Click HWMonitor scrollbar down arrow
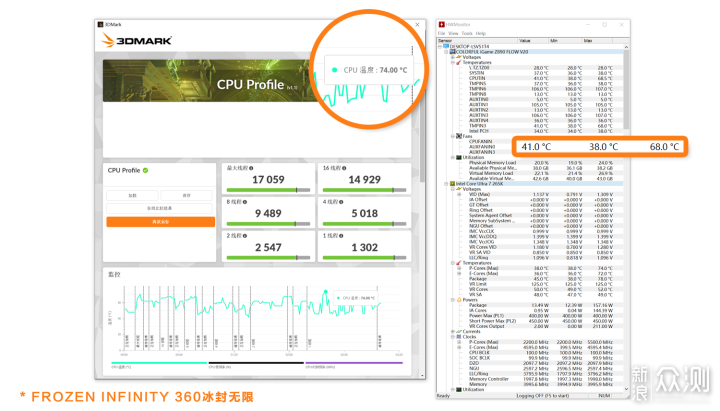The image size is (720, 411). pyautogui.click(x=626, y=389)
